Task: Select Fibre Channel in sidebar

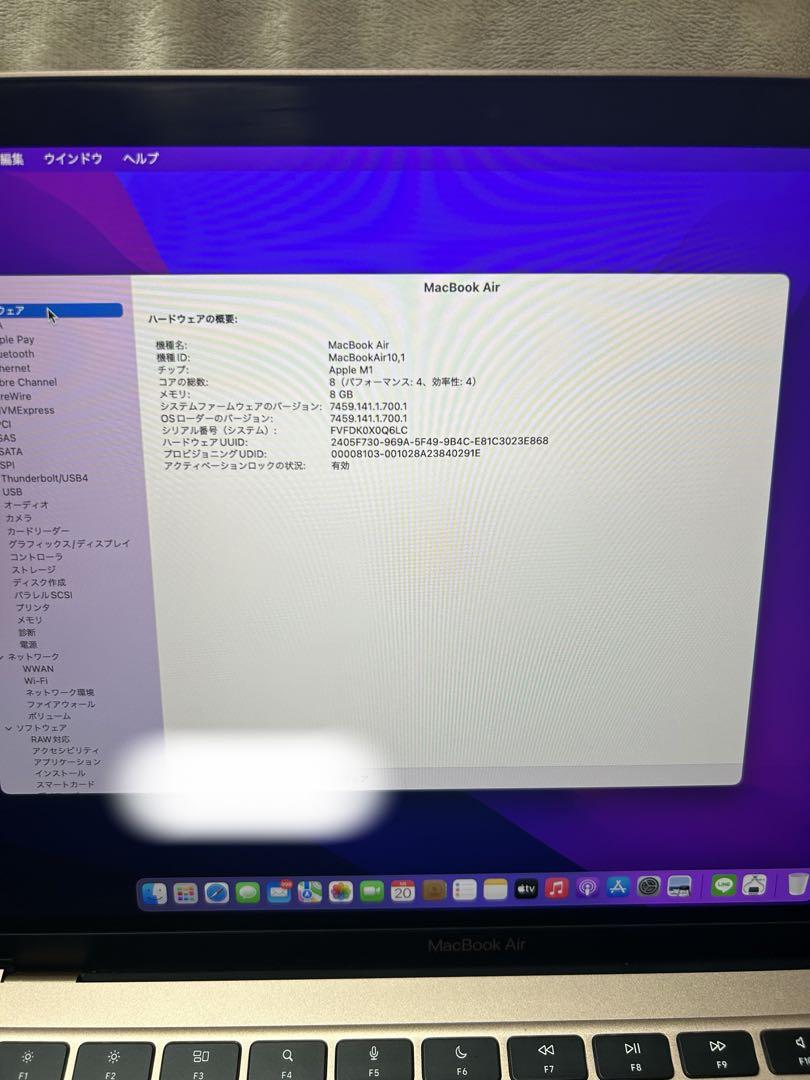Action: 28,382
